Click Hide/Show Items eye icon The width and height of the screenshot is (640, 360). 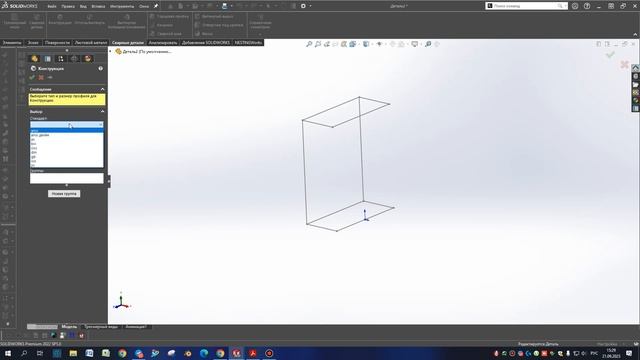[x=379, y=44]
